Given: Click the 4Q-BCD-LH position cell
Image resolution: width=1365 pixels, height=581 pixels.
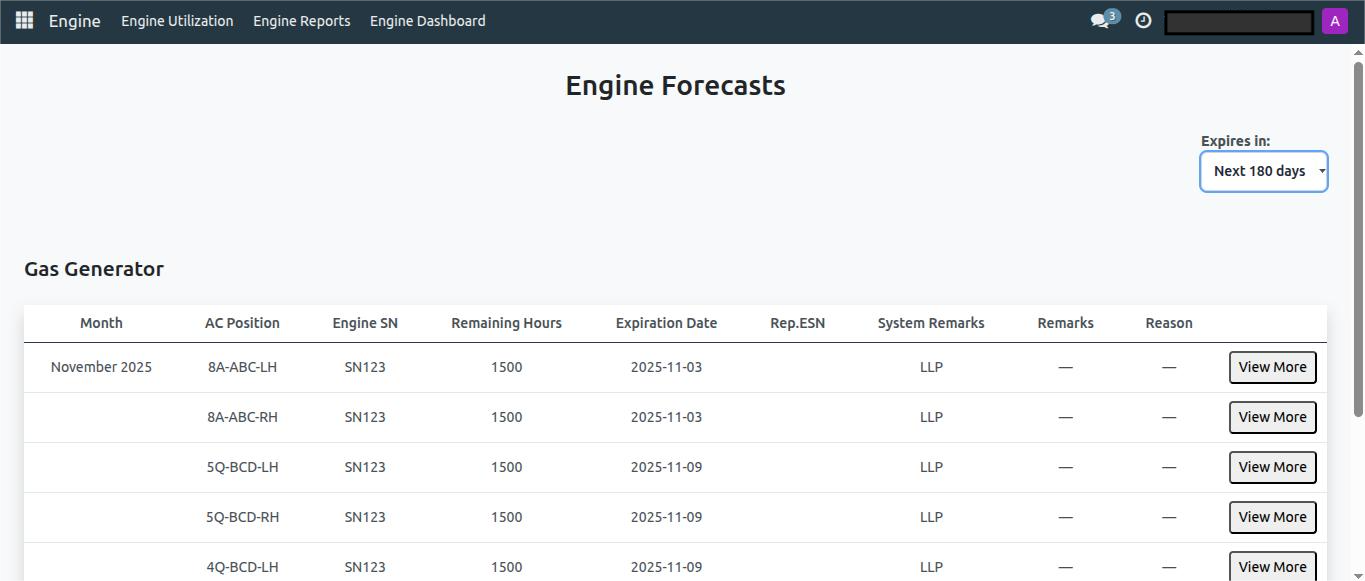Looking at the screenshot, I should (242, 567).
